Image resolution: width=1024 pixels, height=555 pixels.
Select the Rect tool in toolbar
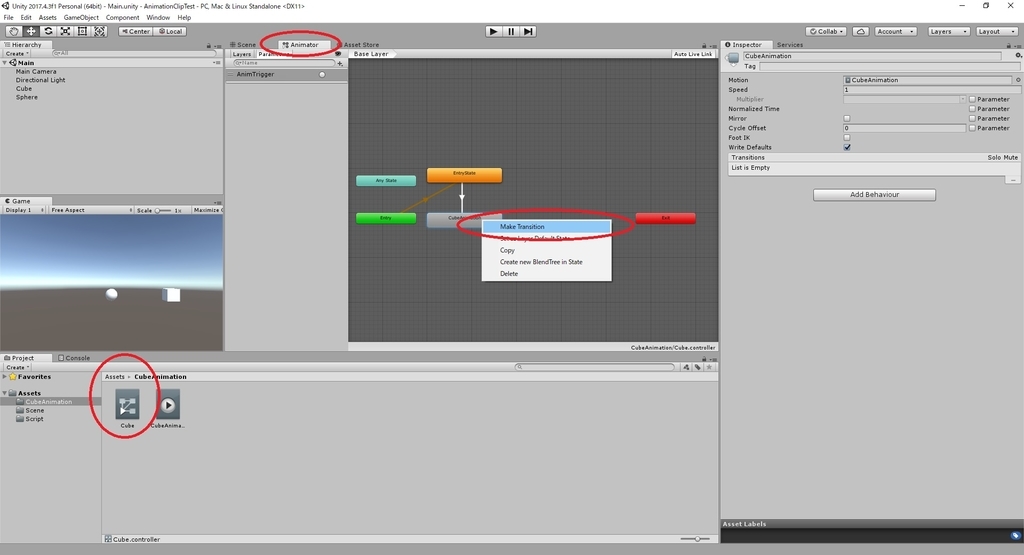click(82, 31)
